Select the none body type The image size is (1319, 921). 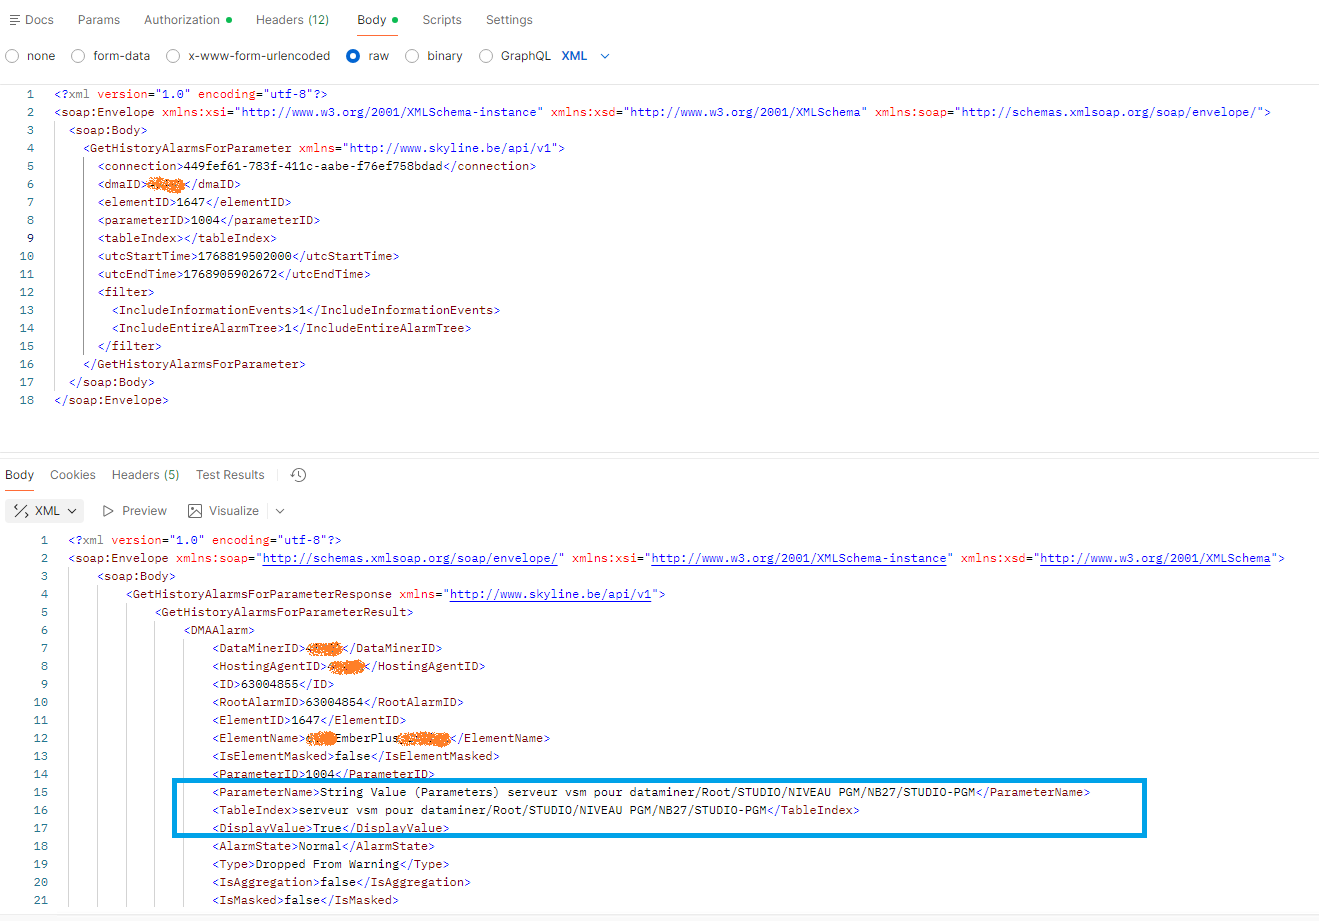pos(12,56)
